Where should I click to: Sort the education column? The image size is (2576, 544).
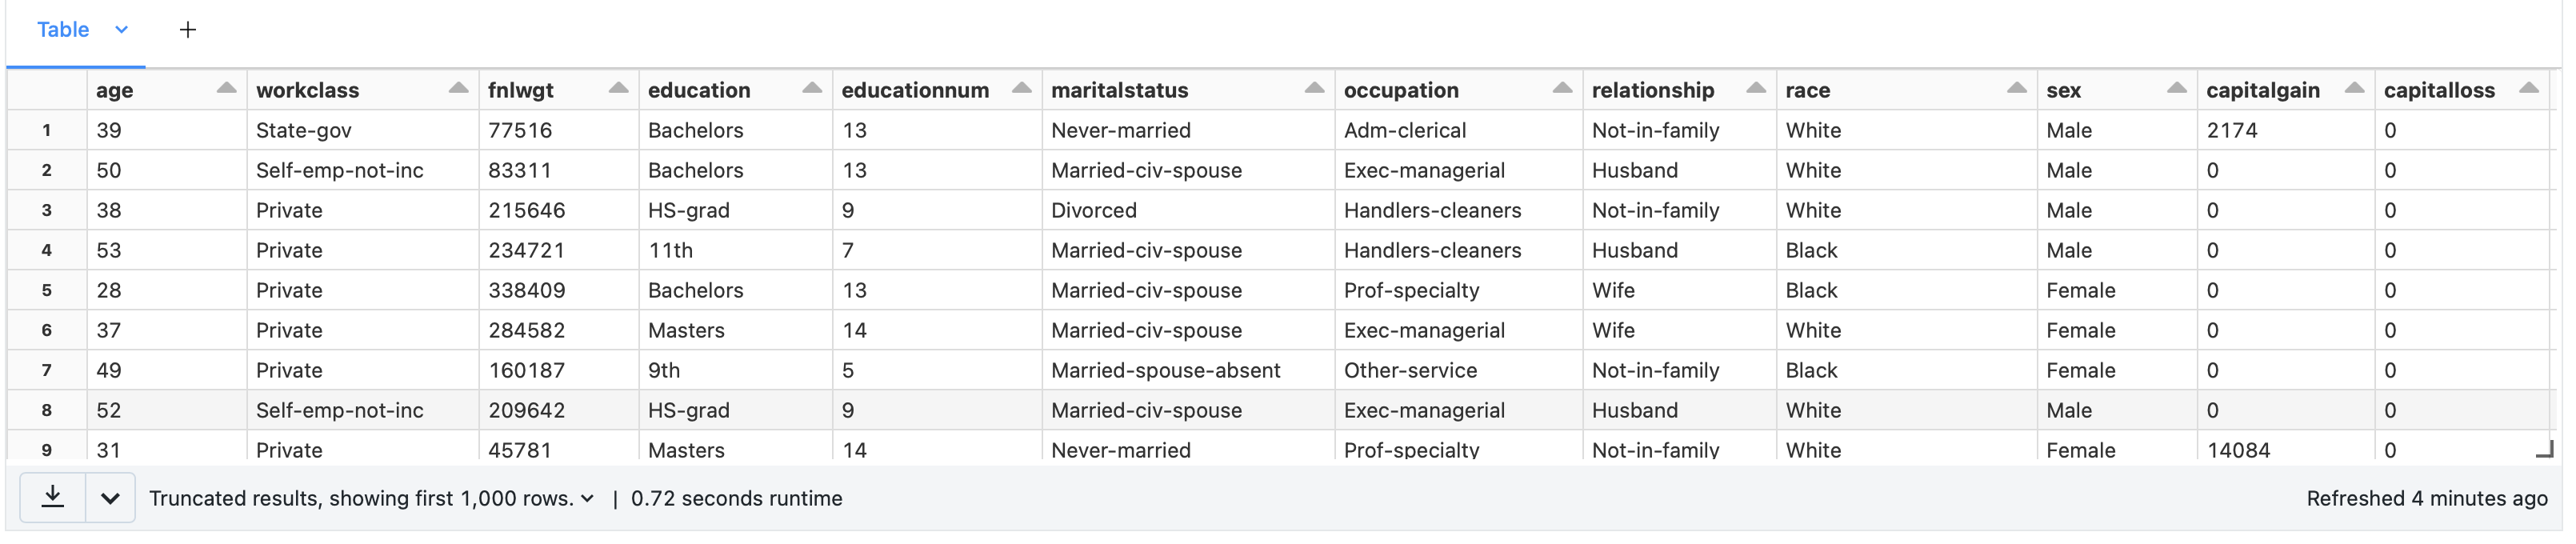coord(812,89)
